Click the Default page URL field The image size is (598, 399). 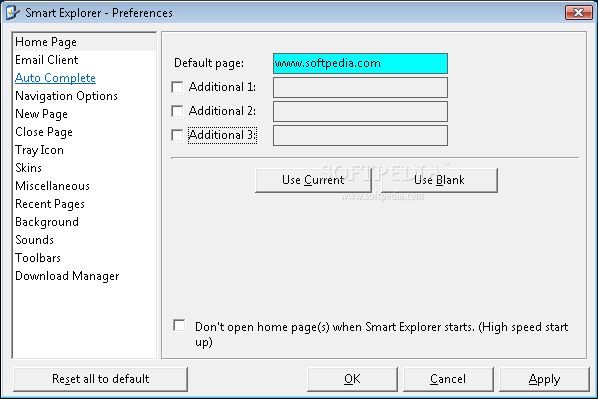(360, 63)
